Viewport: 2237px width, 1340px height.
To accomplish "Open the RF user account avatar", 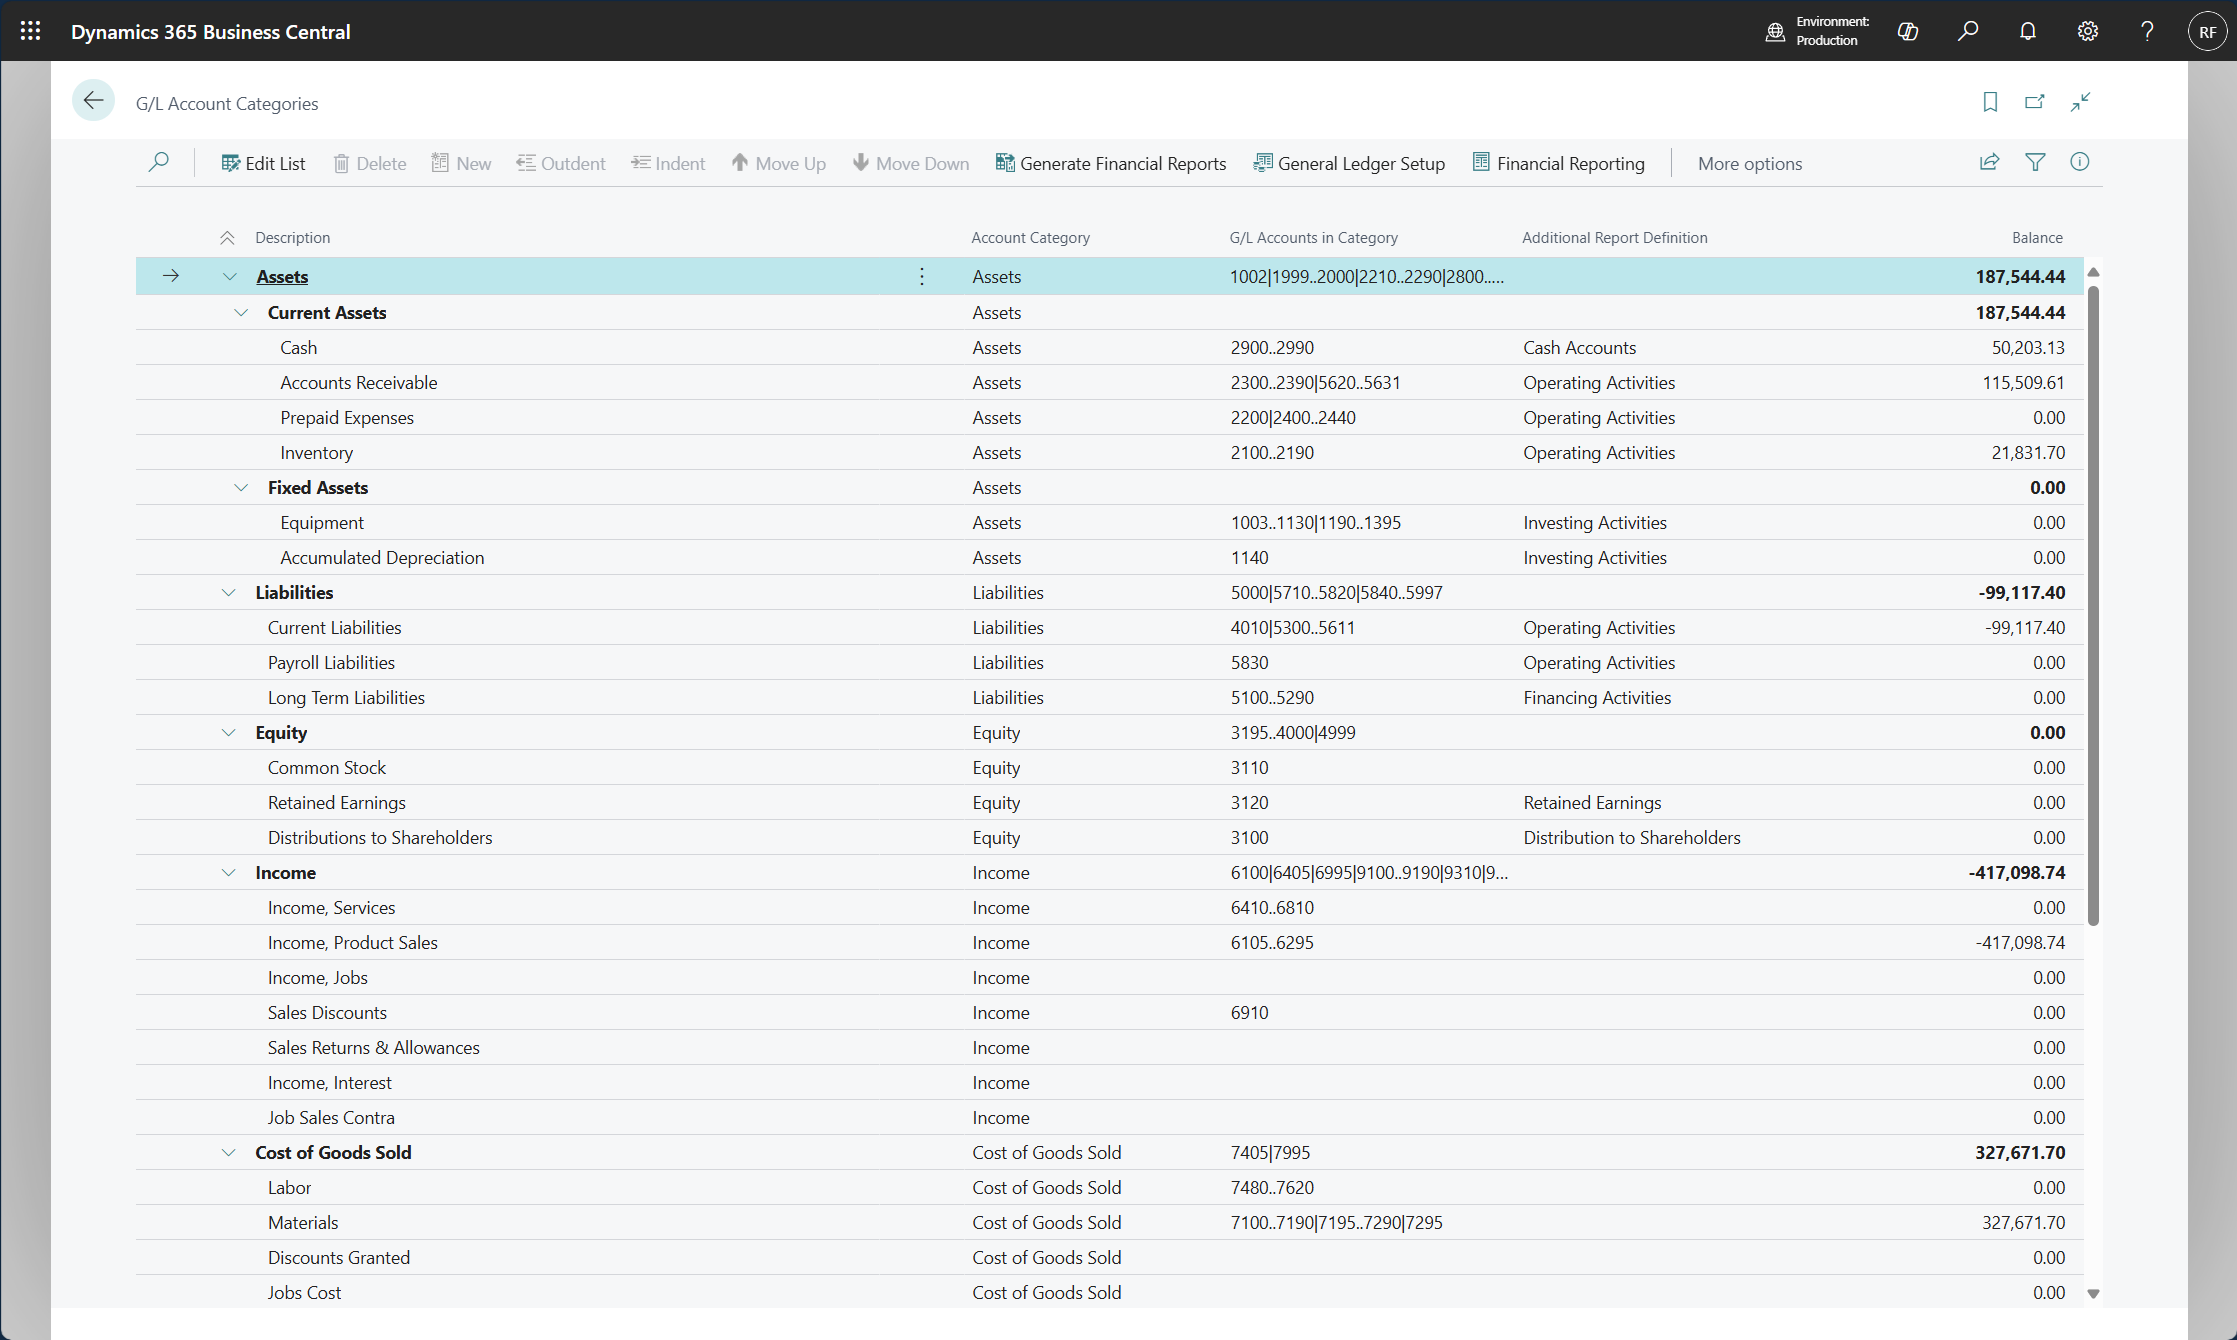I will (2207, 31).
